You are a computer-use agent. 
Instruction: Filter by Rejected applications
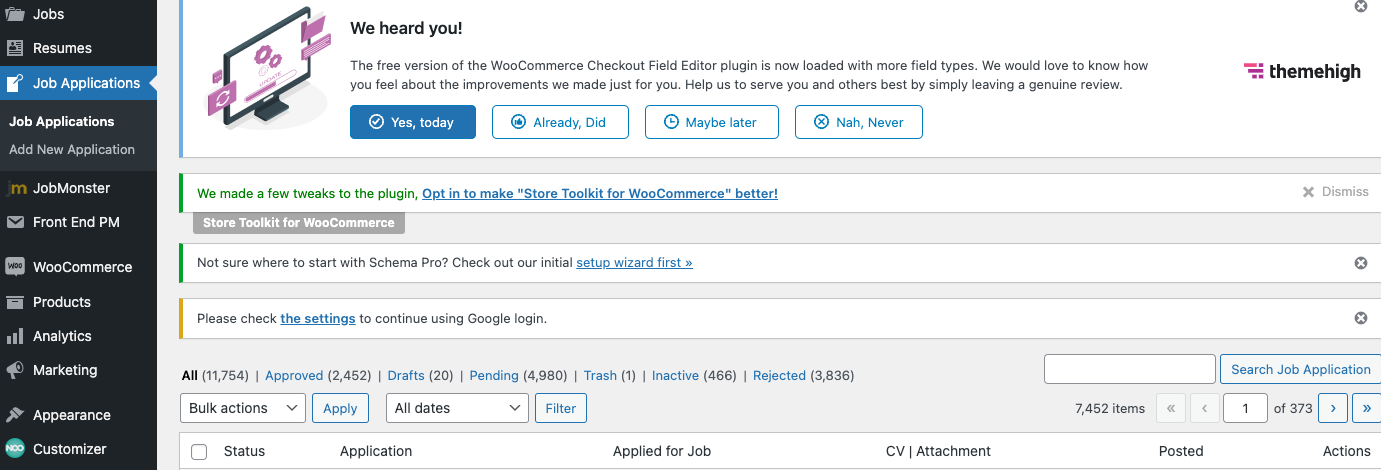[x=779, y=376]
